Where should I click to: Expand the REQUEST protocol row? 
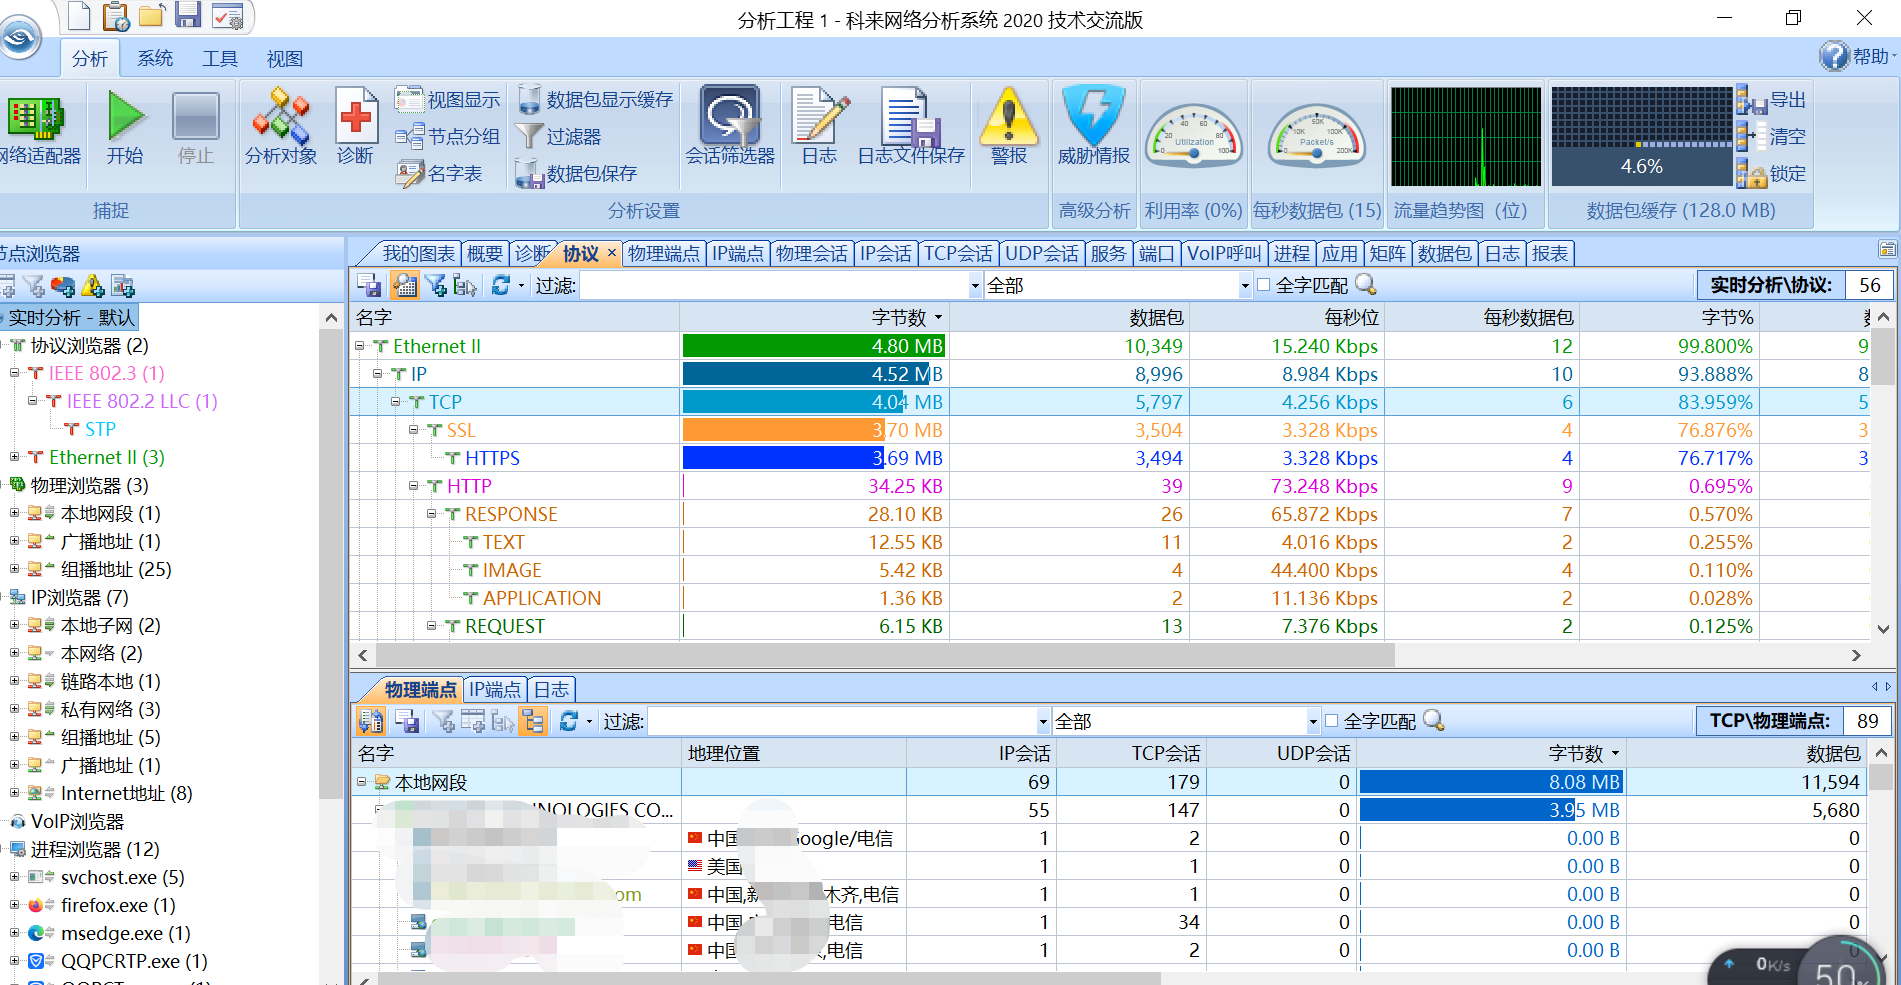click(432, 626)
